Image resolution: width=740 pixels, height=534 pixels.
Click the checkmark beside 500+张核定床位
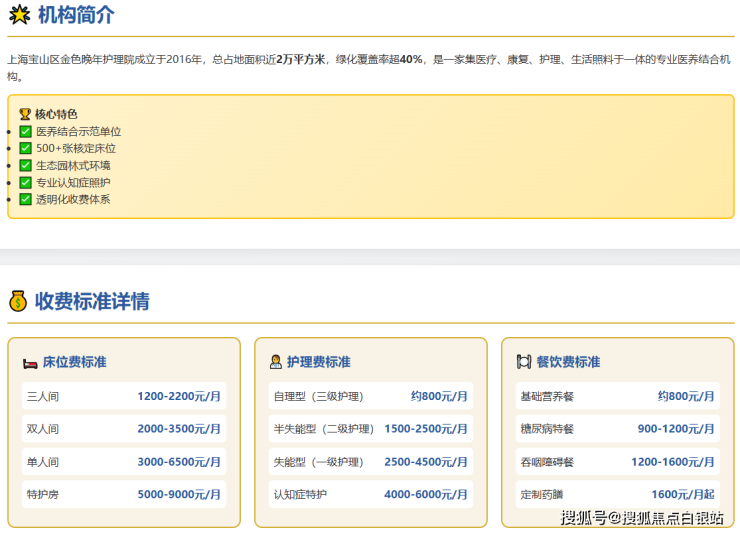26,148
